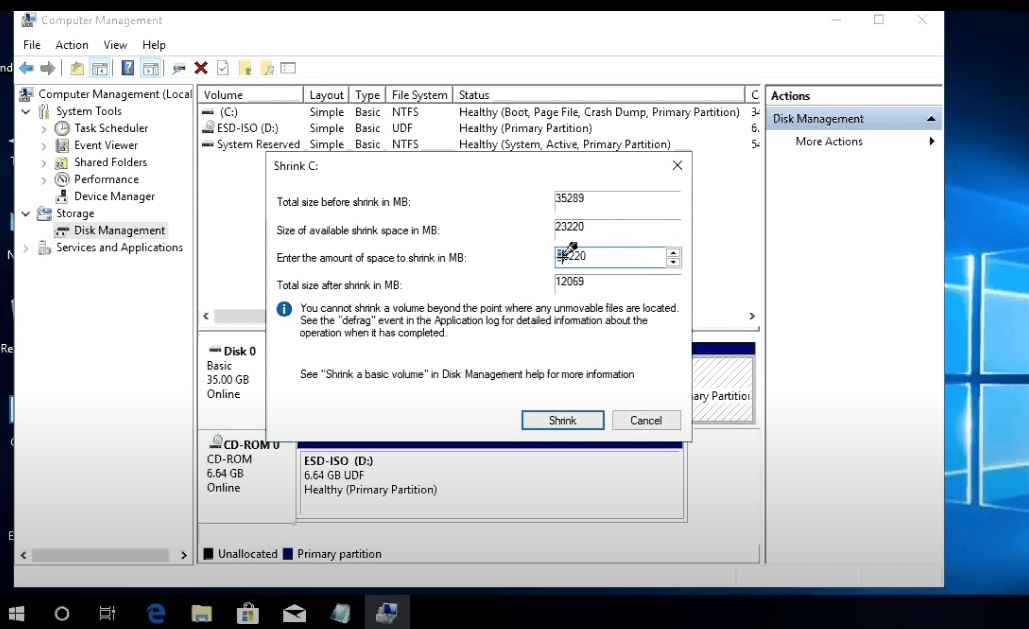
Task: Select Shared Folders icon in tree
Action: click(62, 162)
